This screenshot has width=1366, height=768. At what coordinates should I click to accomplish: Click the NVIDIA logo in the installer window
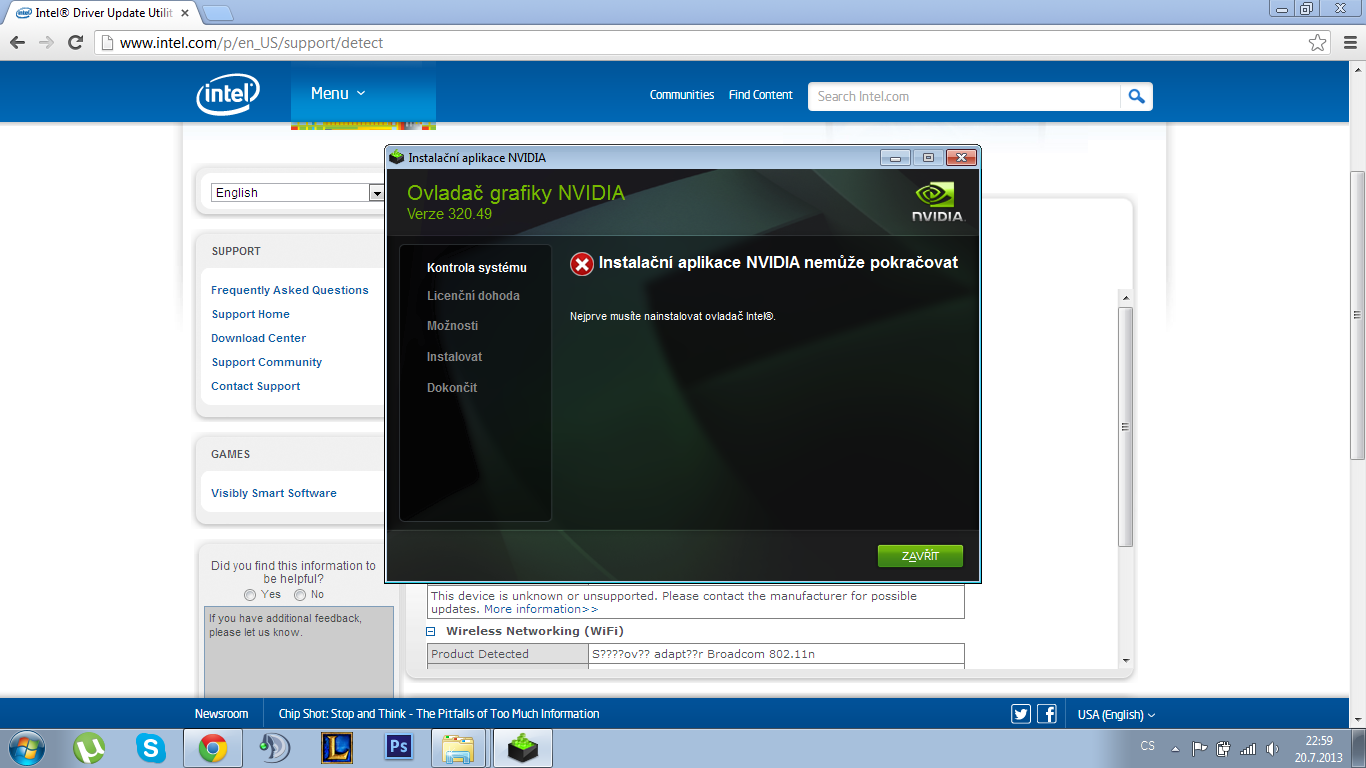937,201
